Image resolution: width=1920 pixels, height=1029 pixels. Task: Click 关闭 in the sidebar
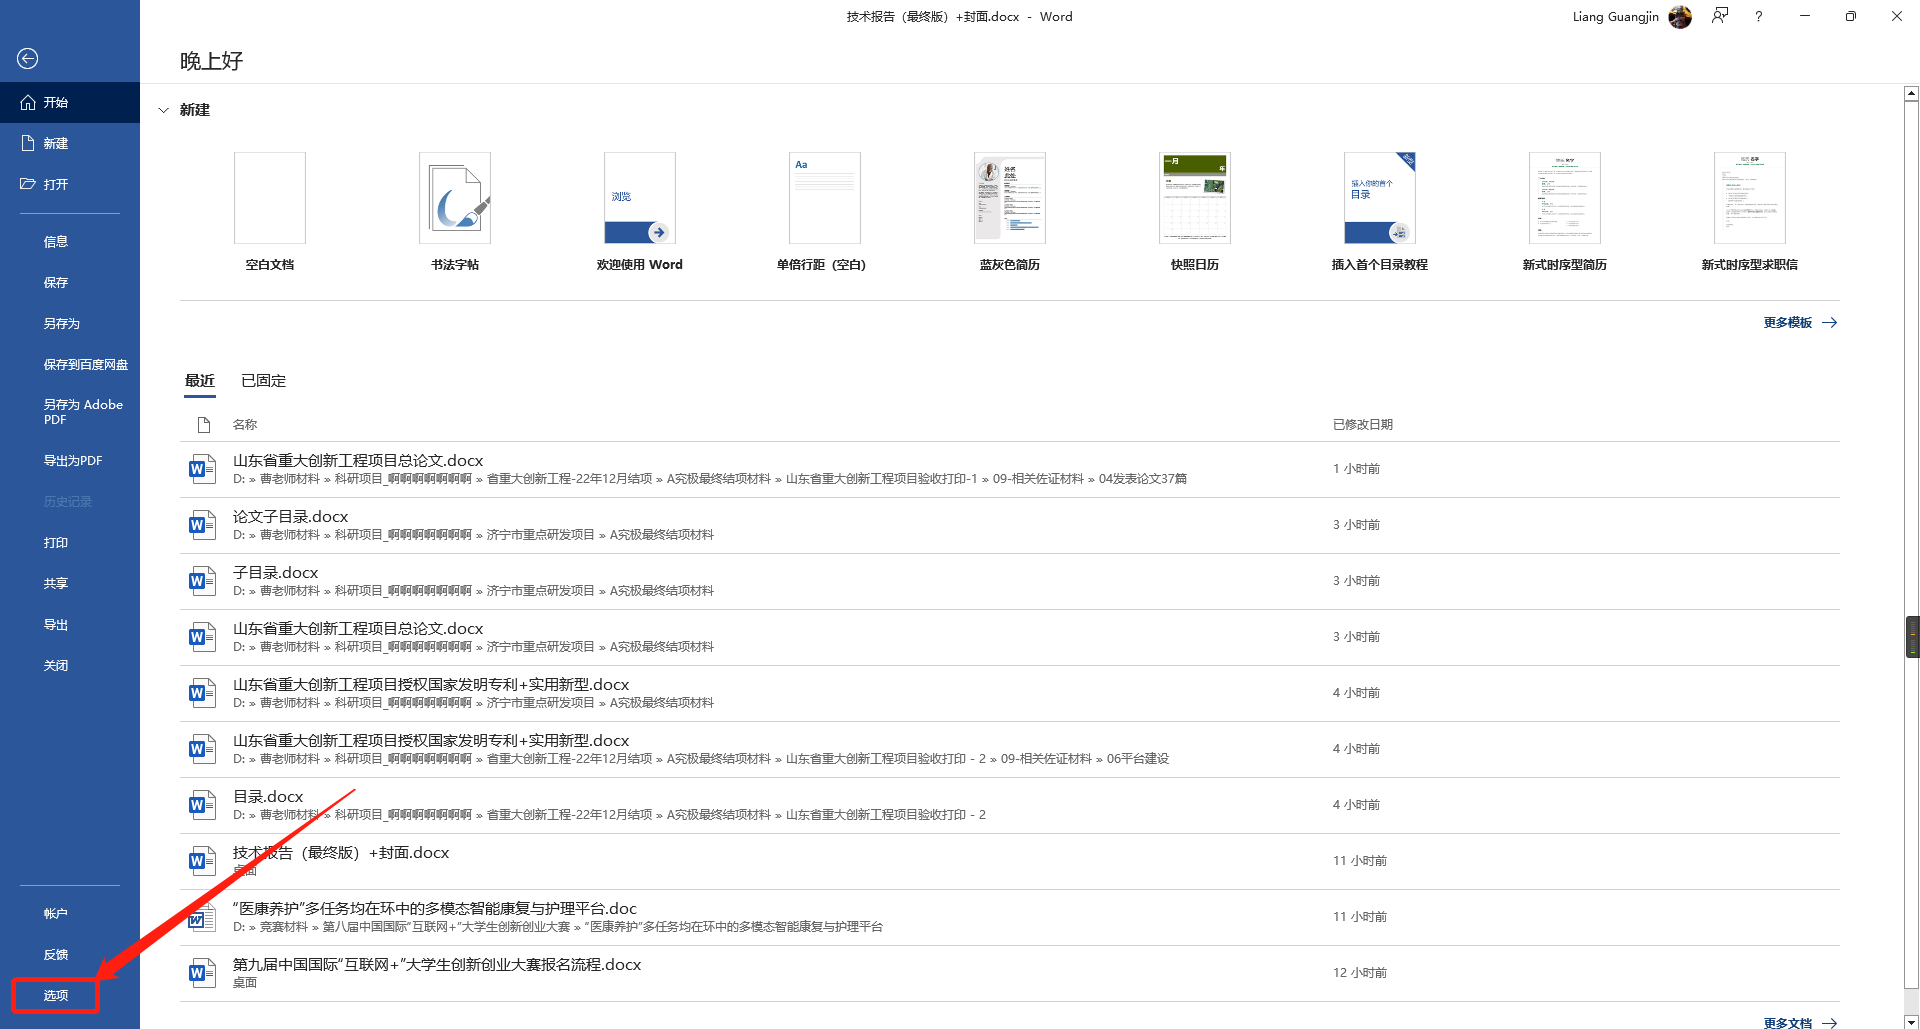pyautogui.click(x=70, y=665)
